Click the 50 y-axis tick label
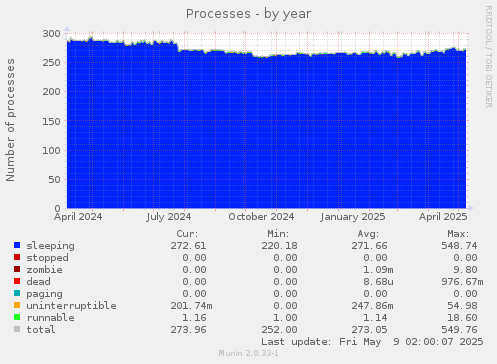The height and width of the screenshot is (364, 497). tap(55, 179)
